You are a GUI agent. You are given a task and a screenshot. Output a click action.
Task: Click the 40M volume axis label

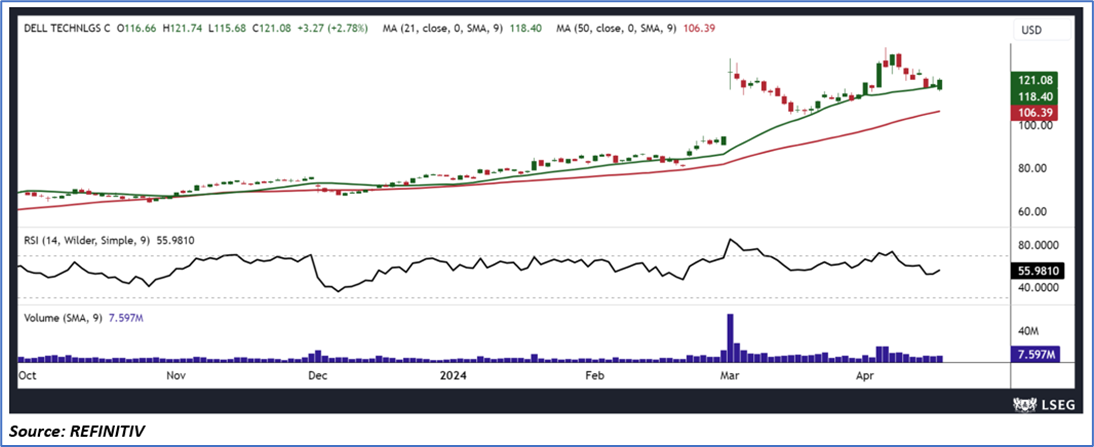pyautogui.click(x=1030, y=331)
